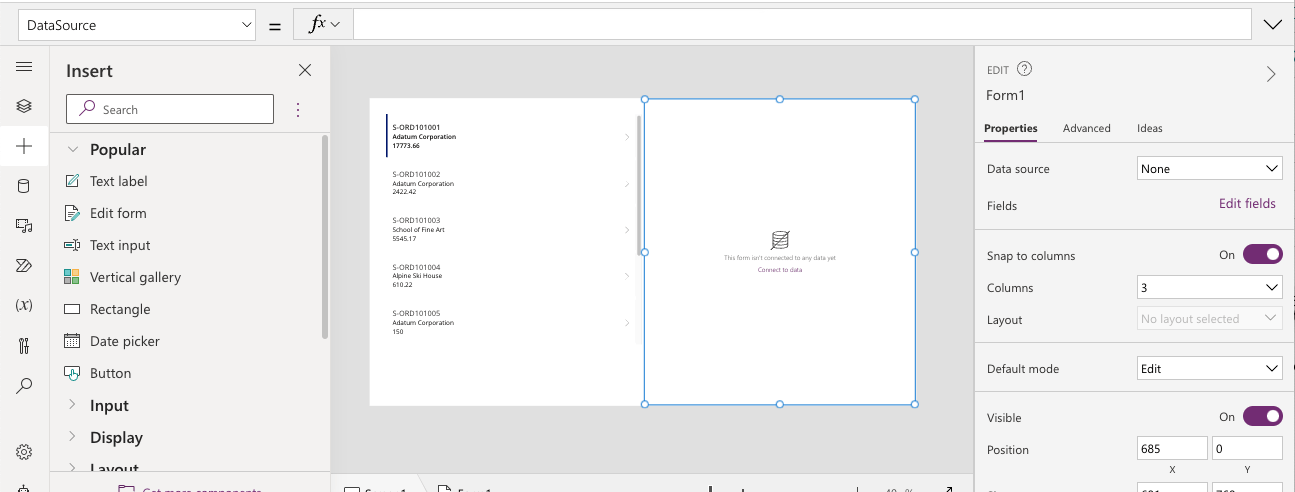Open the Data cylinder icon in sidebar

[24, 186]
